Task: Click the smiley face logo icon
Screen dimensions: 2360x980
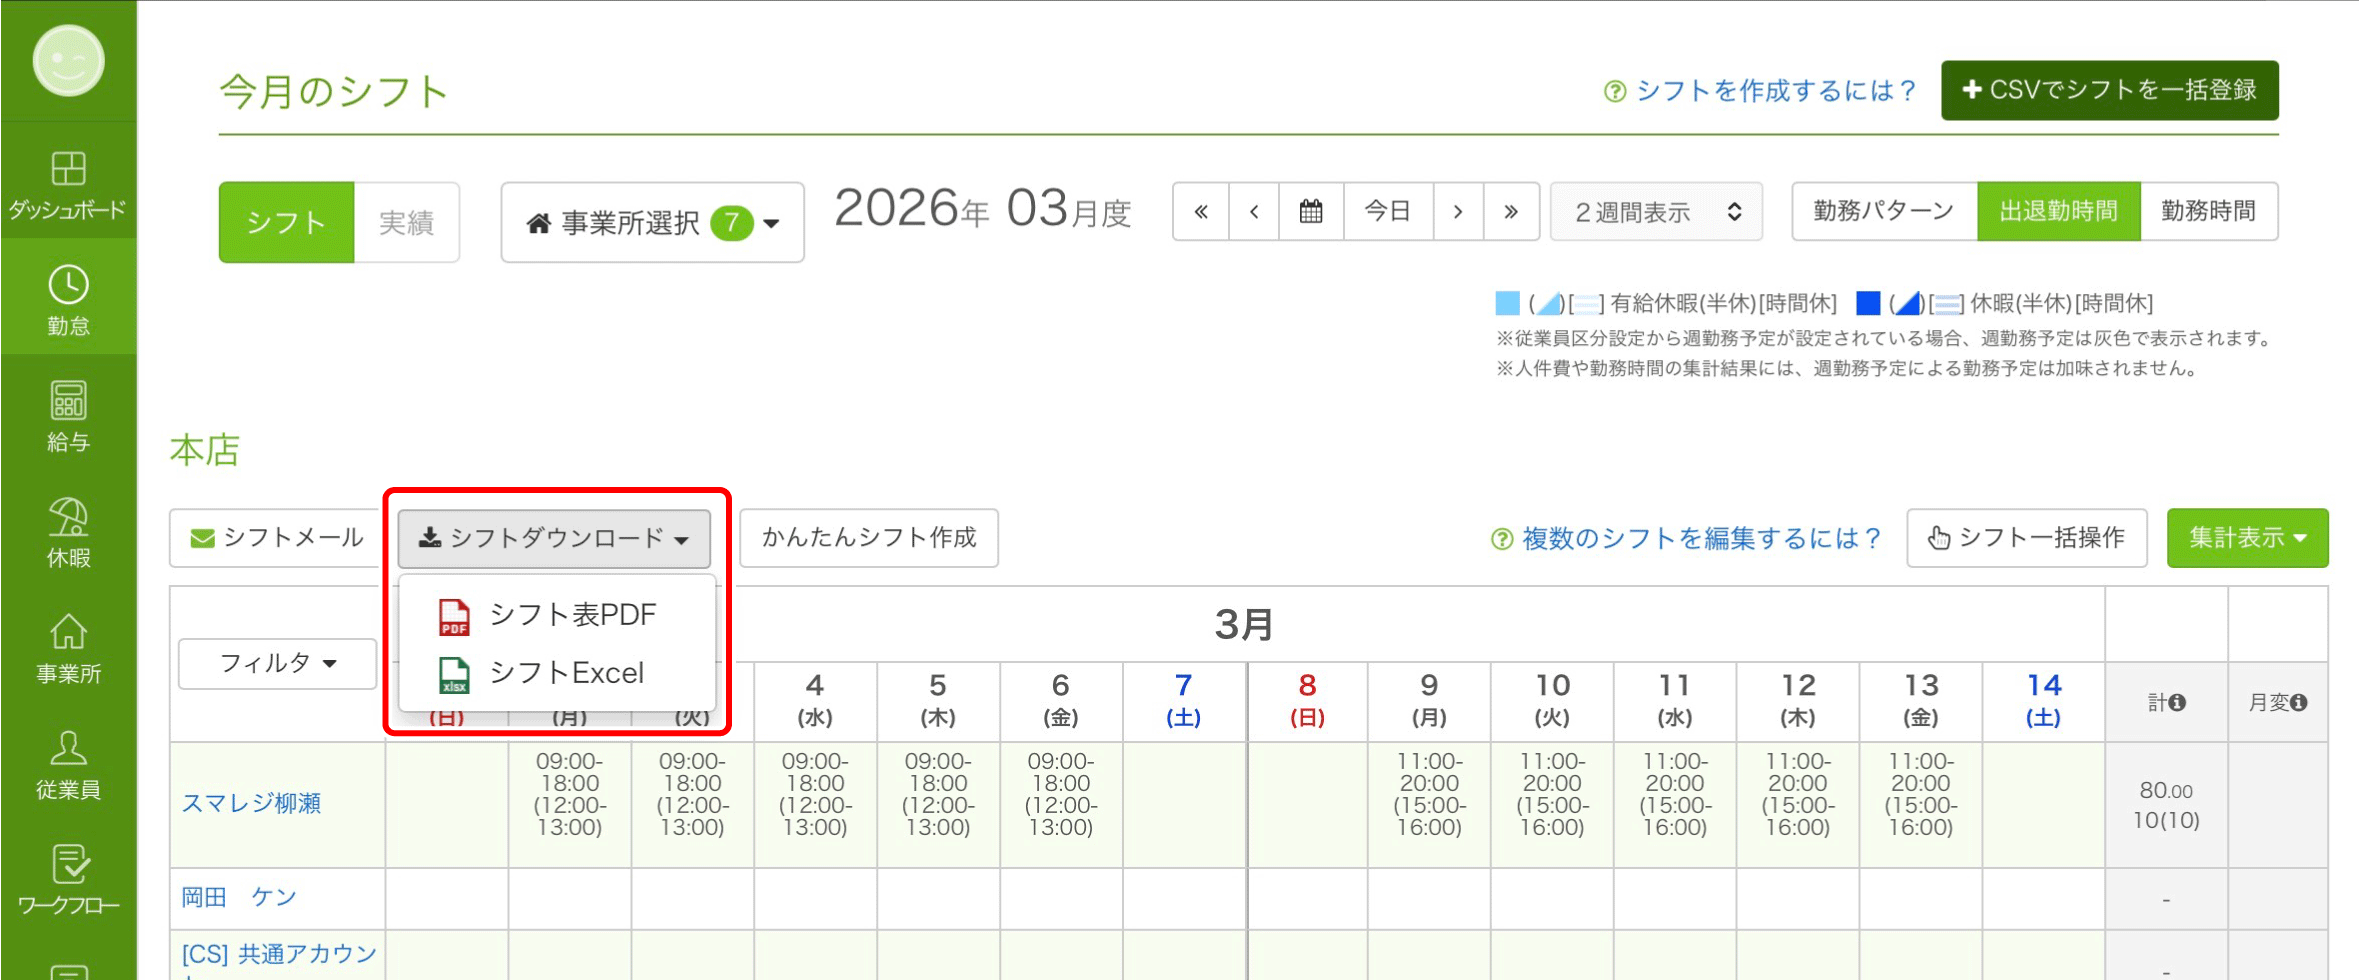Action: coord(68,61)
